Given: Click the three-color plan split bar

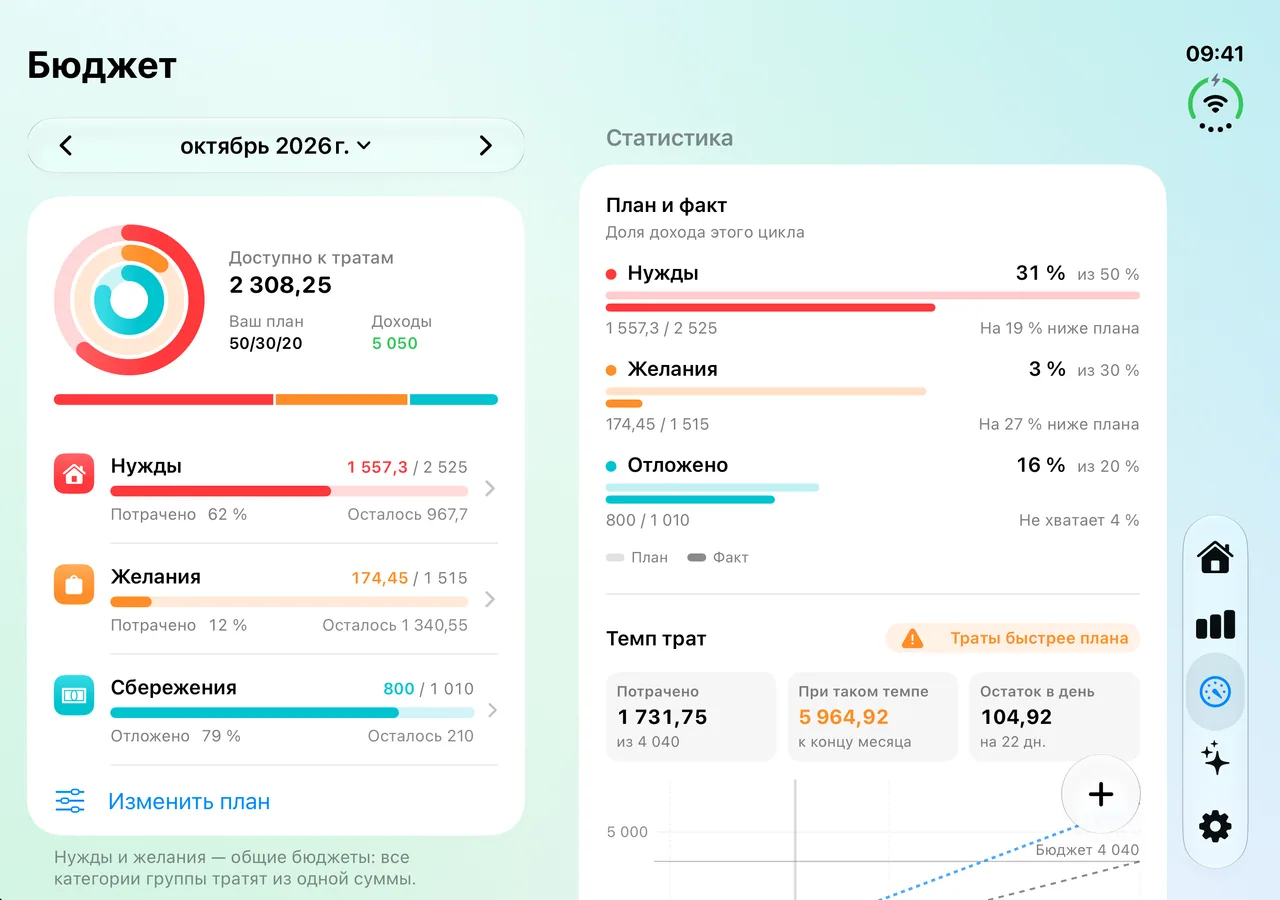Looking at the screenshot, I should (276, 399).
